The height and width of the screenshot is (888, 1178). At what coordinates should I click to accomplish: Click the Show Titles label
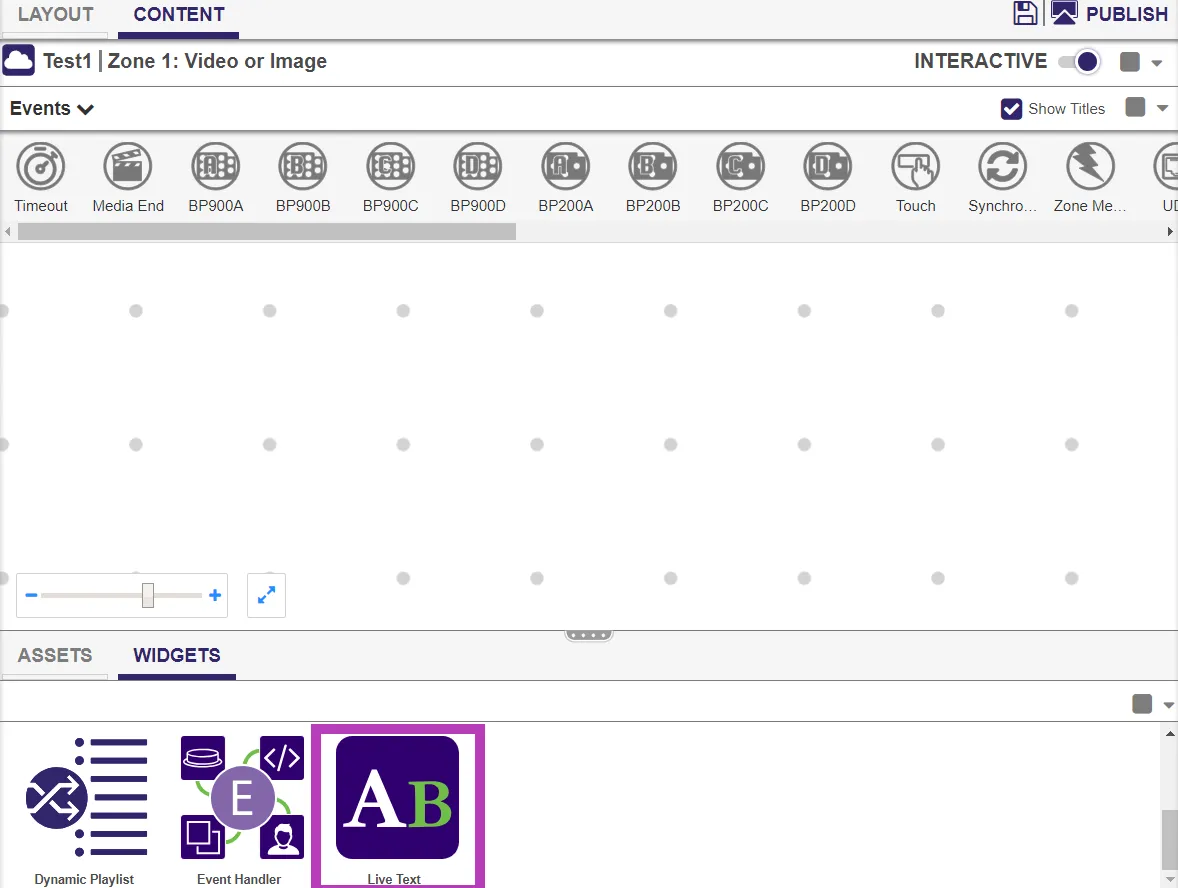tap(1066, 109)
